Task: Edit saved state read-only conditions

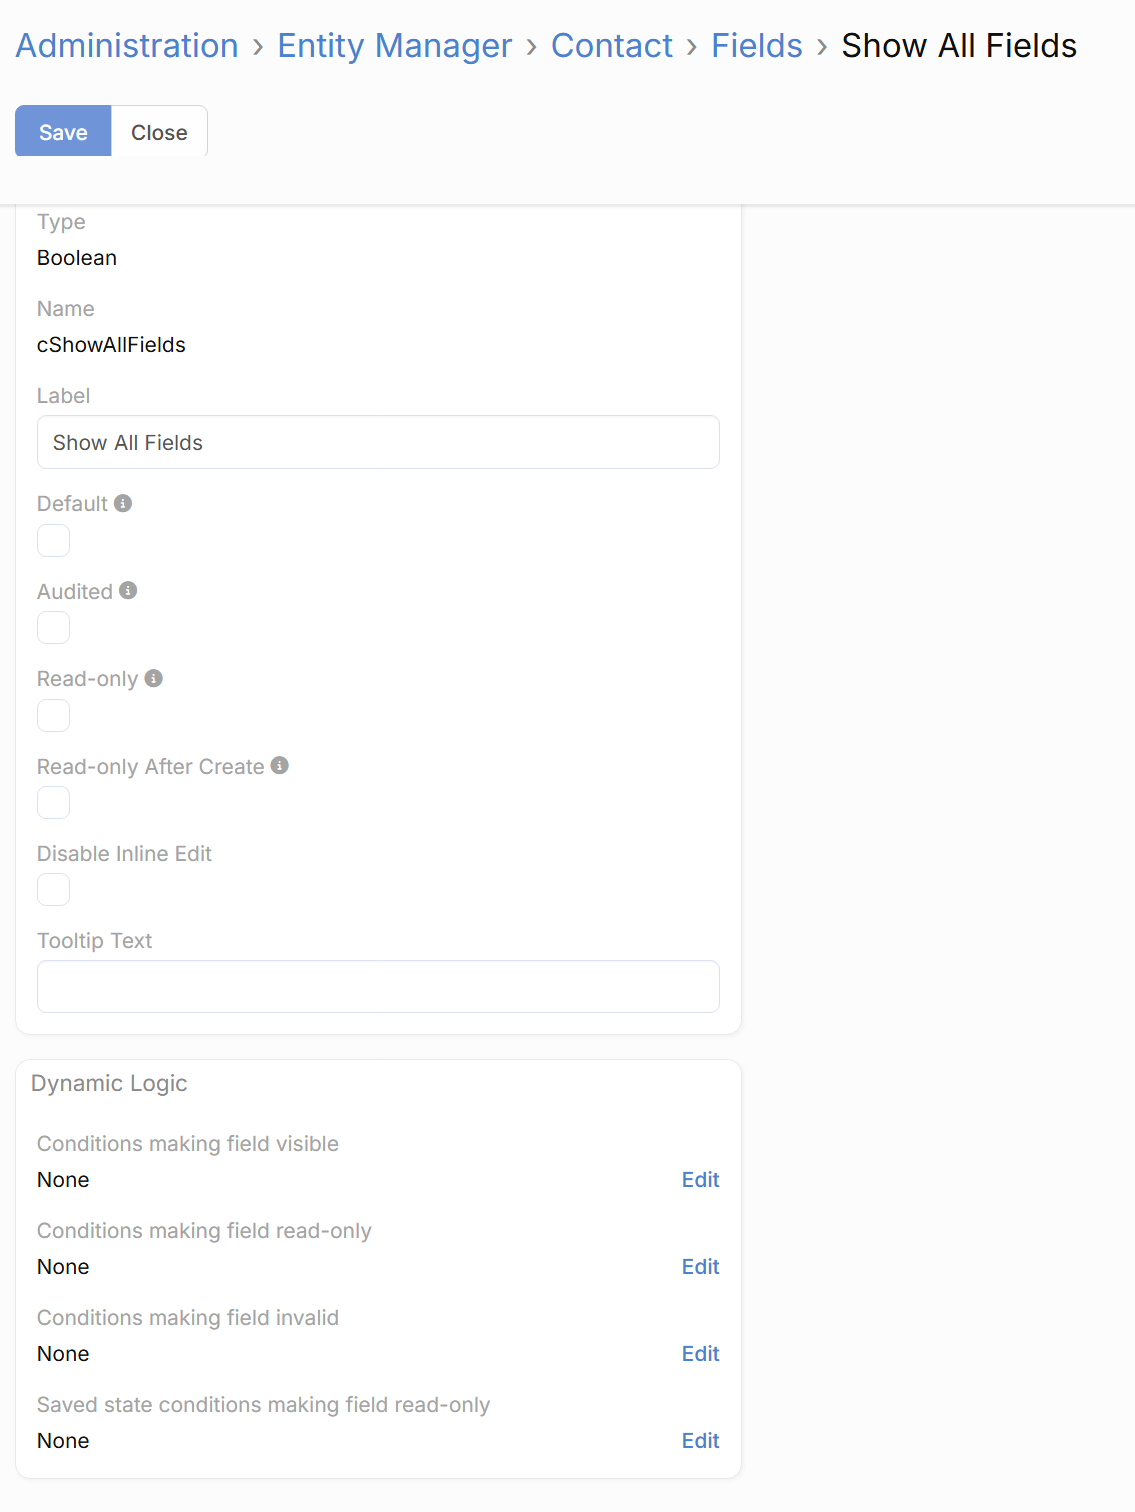Action: 700,1441
